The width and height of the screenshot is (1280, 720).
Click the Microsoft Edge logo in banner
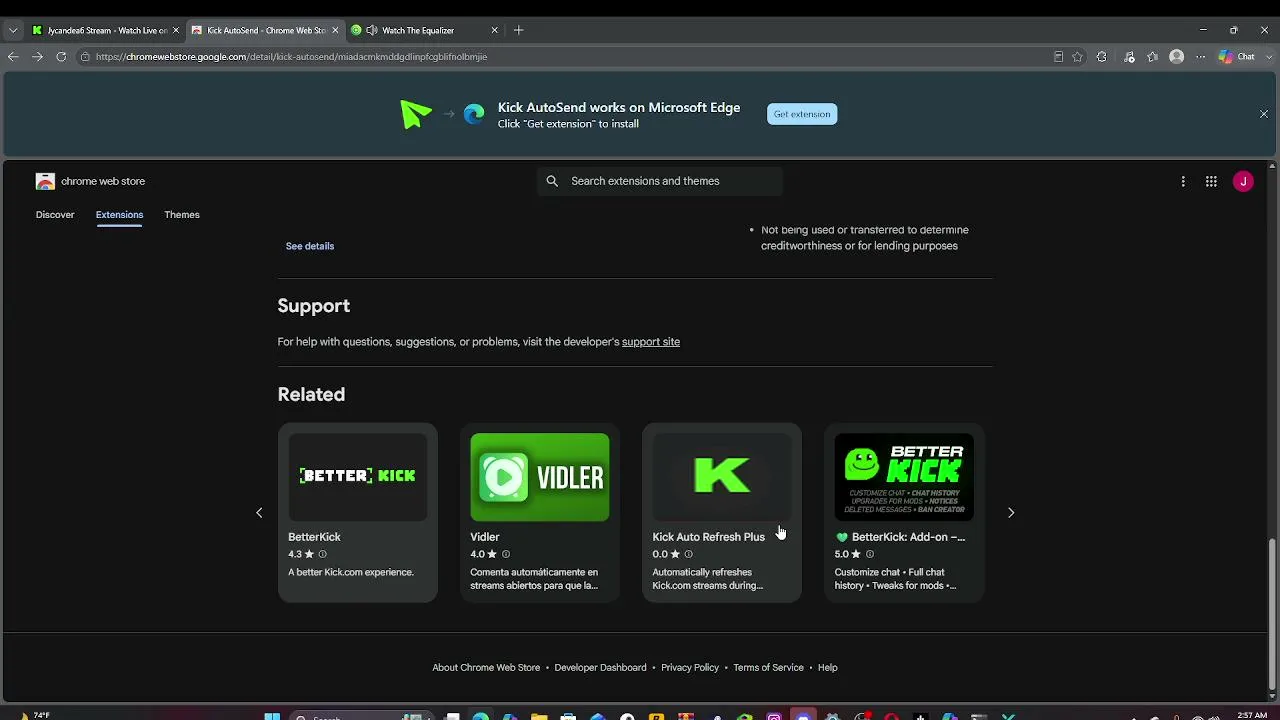[x=474, y=114]
